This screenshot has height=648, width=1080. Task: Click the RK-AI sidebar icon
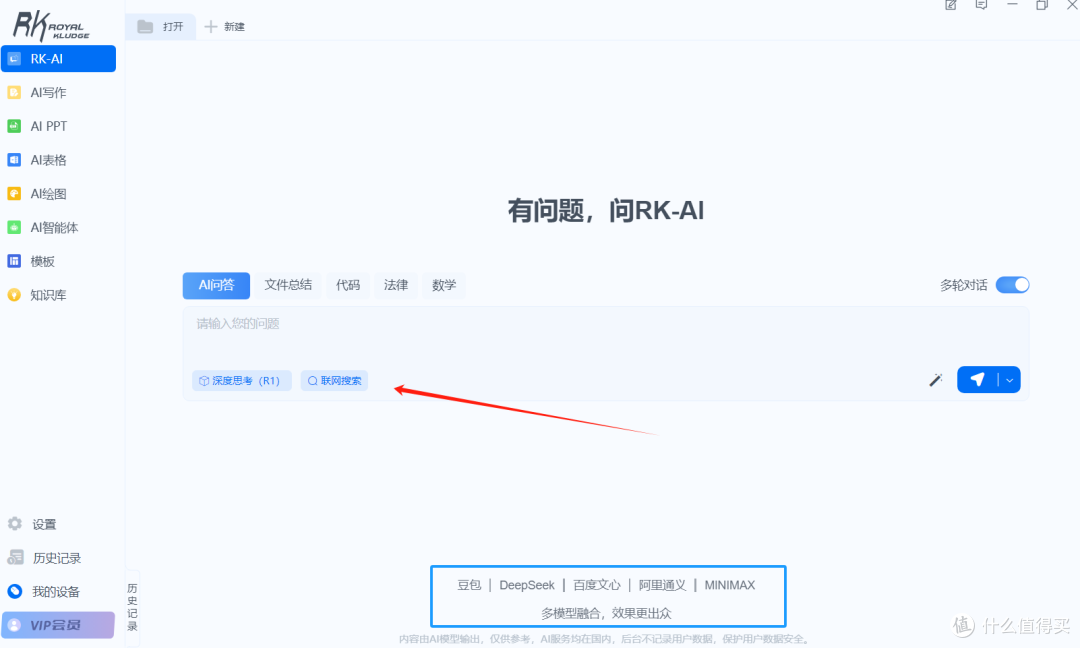tap(14, 59)
